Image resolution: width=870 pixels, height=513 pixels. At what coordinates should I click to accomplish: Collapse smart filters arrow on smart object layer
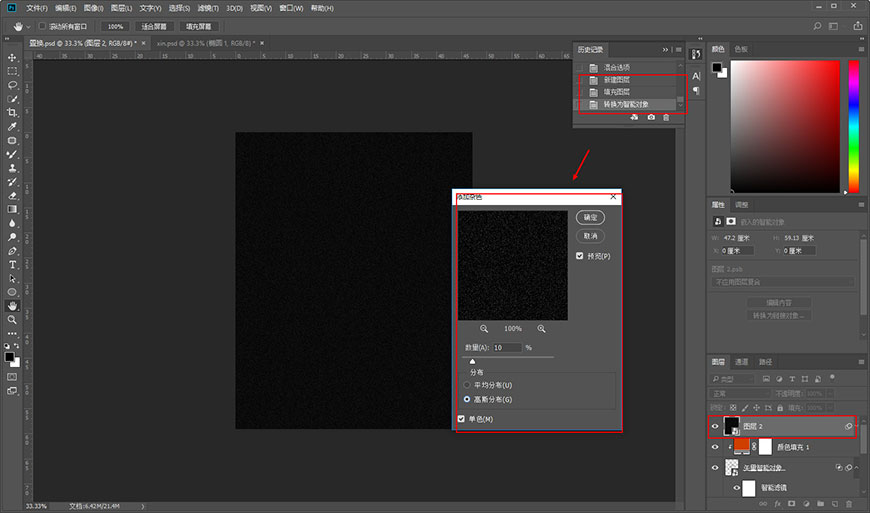click(x=857, y=468)
